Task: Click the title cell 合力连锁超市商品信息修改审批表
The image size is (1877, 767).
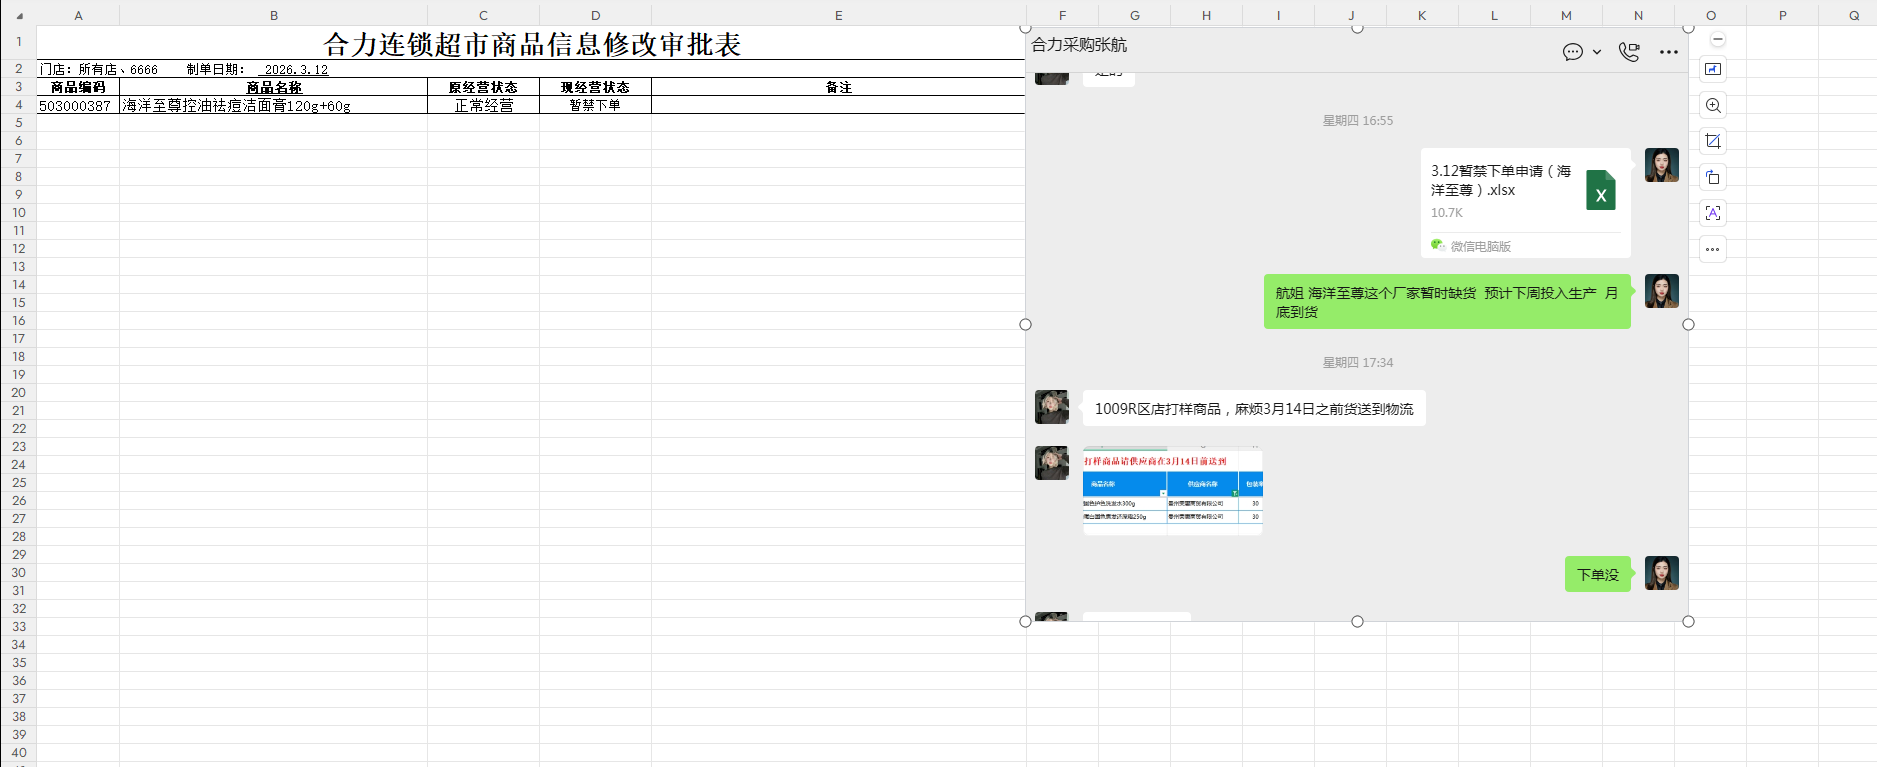Action: 531,44
